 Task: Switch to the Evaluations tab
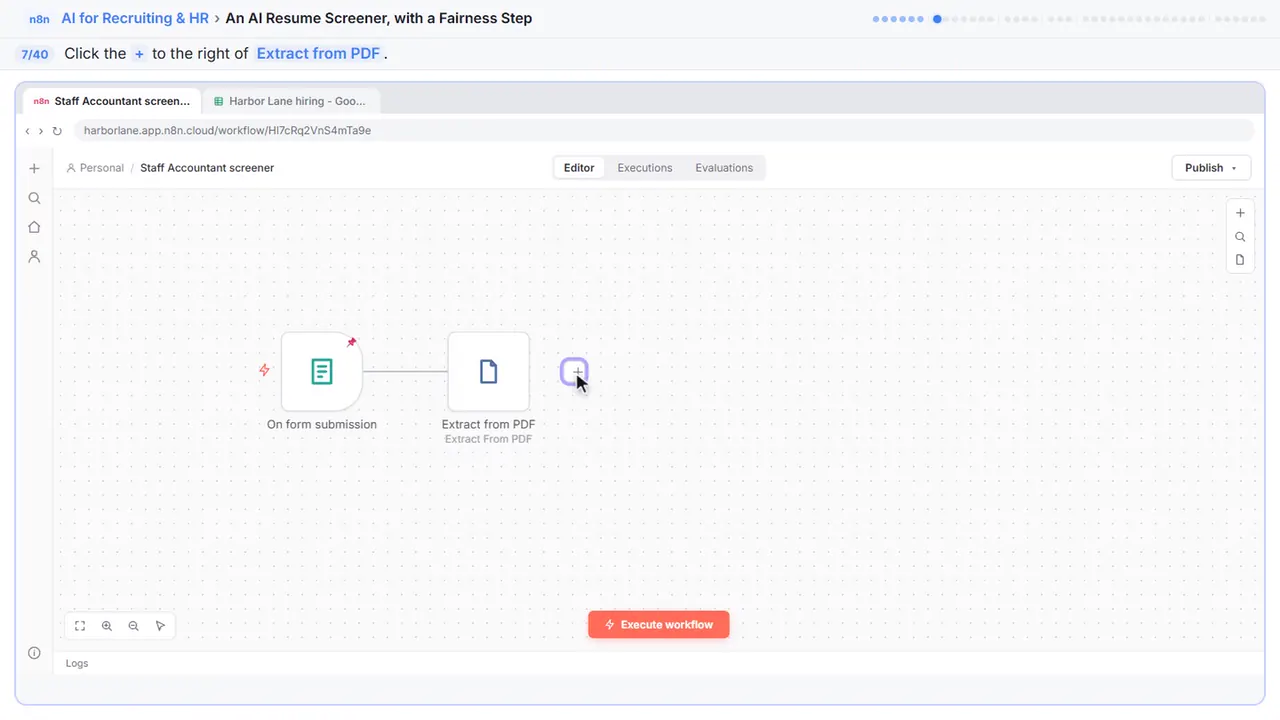pyautogui.click(x=724, y=168)
